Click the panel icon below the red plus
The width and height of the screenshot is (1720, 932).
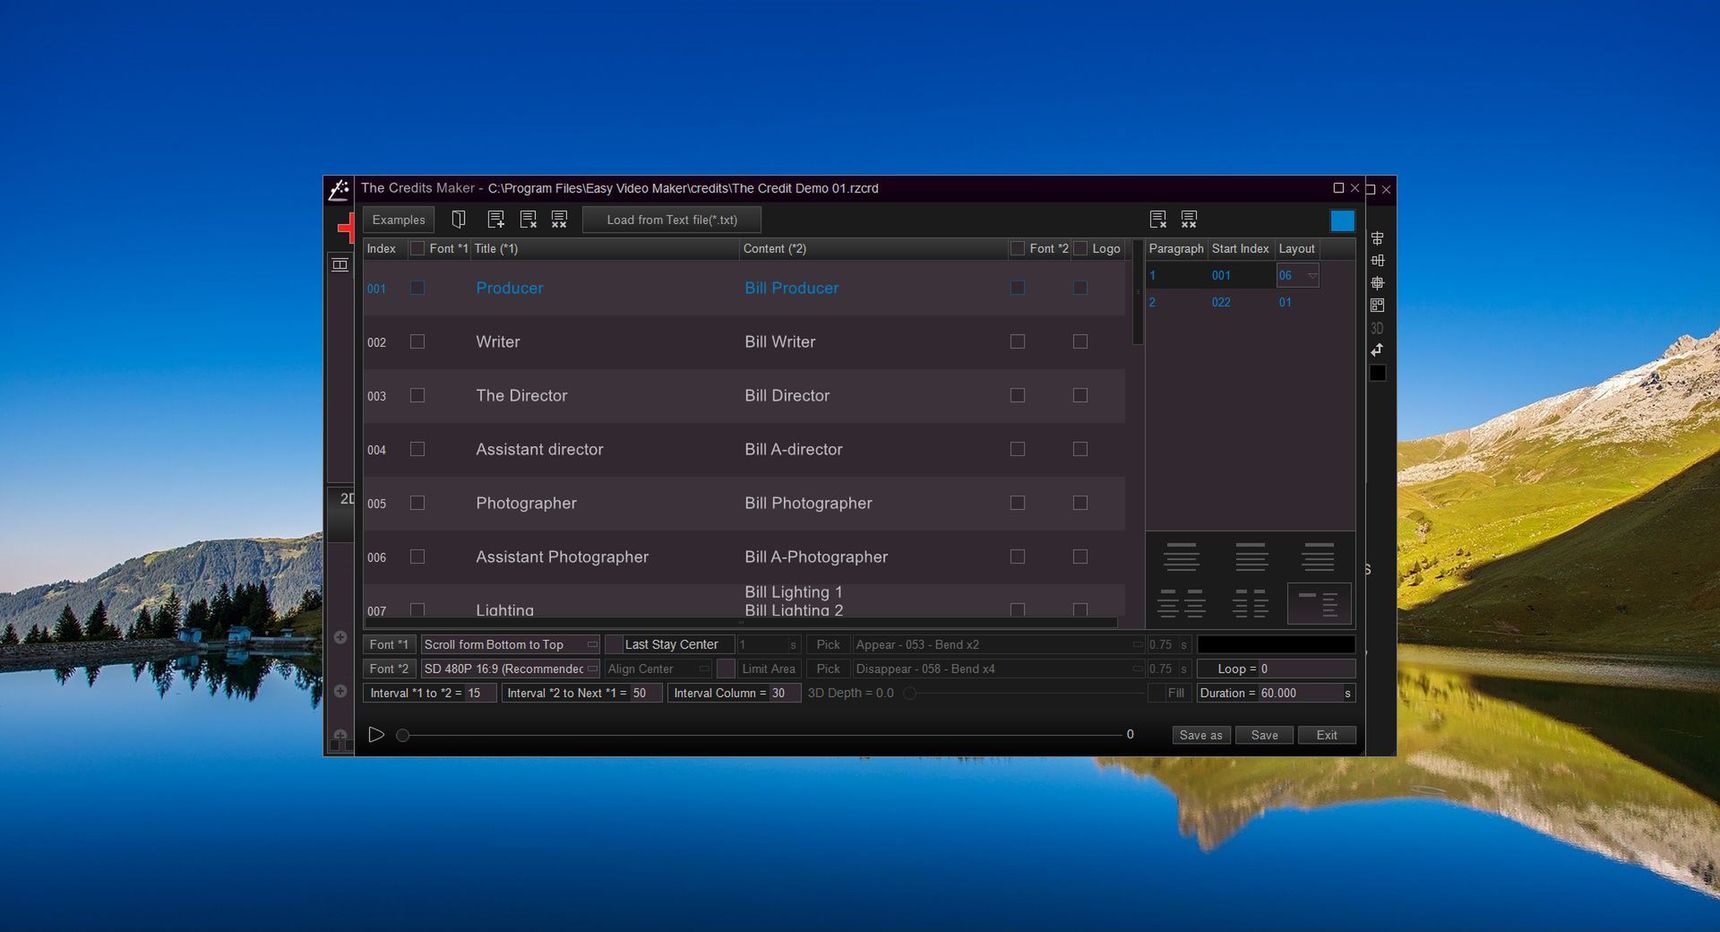click(x=340, y=265)
